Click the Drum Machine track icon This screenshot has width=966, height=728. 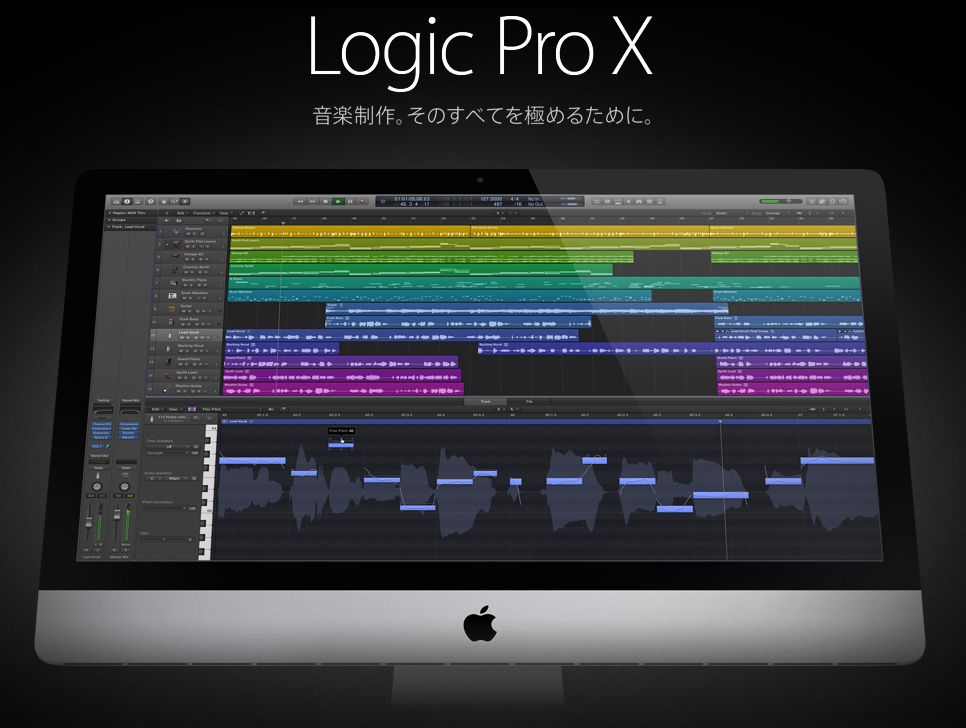172,295
